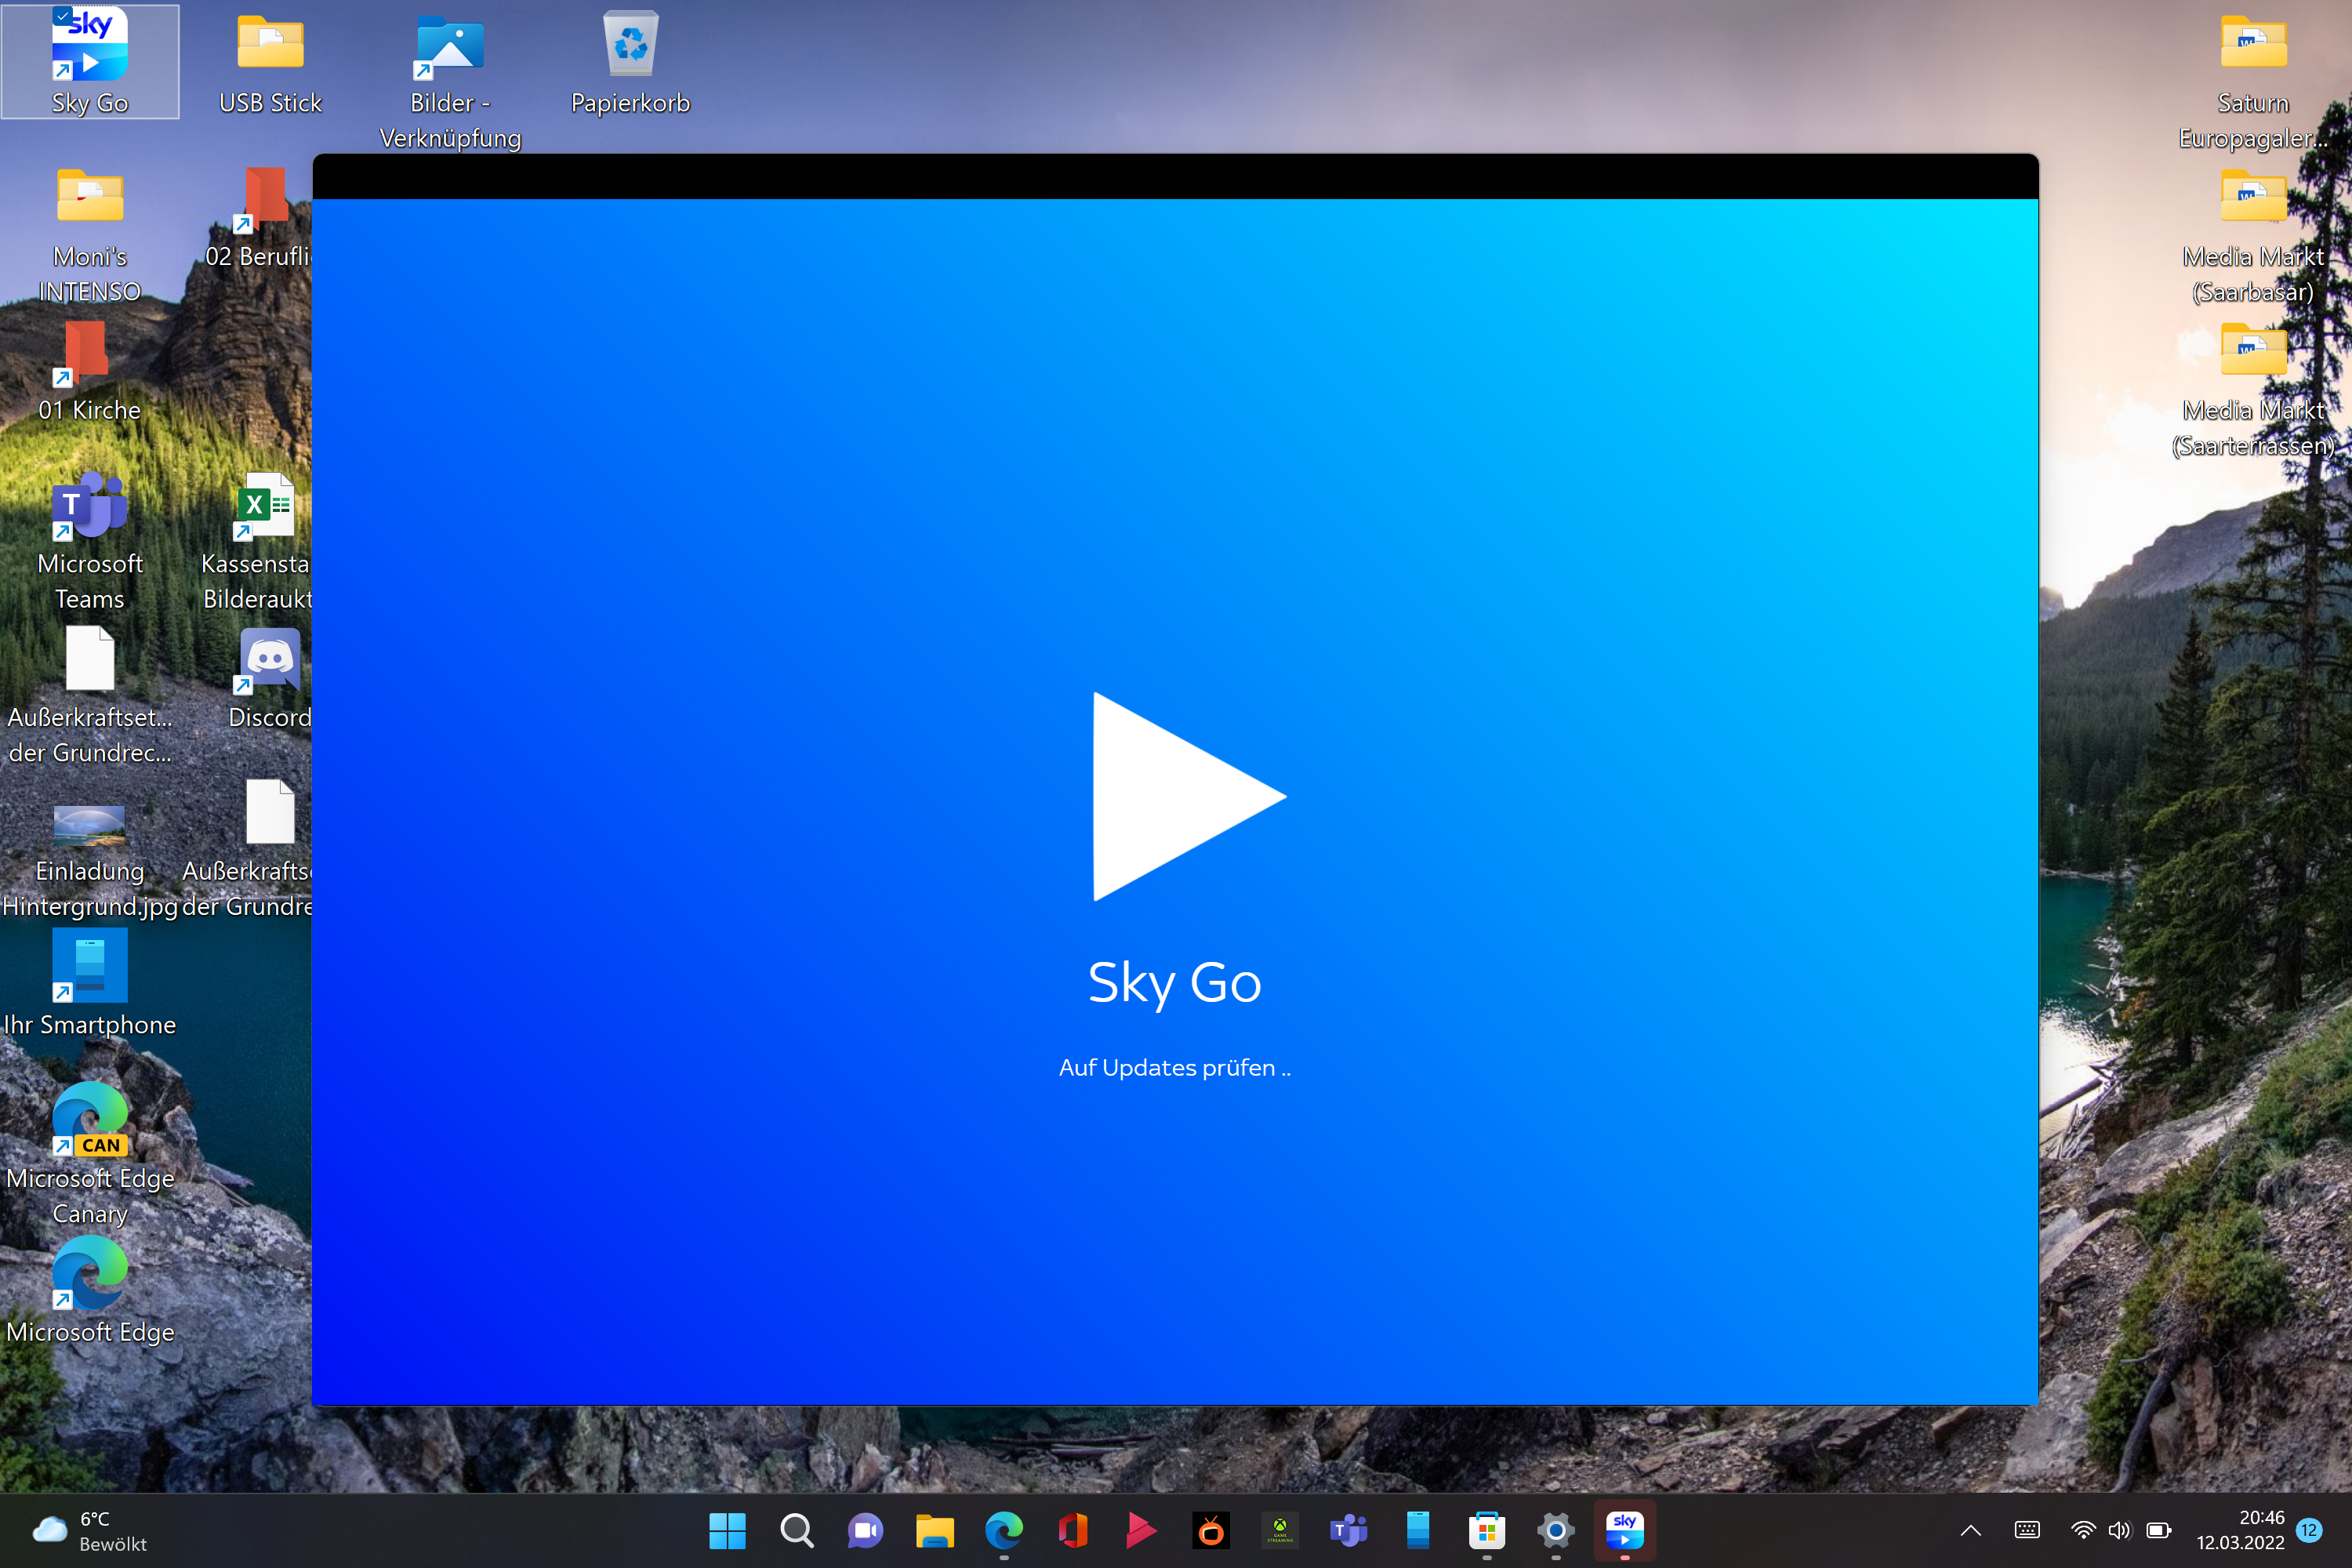Open the battery status tray icon
The height and width of the screenshot is (1568, 2352).
point(2159,1530)
